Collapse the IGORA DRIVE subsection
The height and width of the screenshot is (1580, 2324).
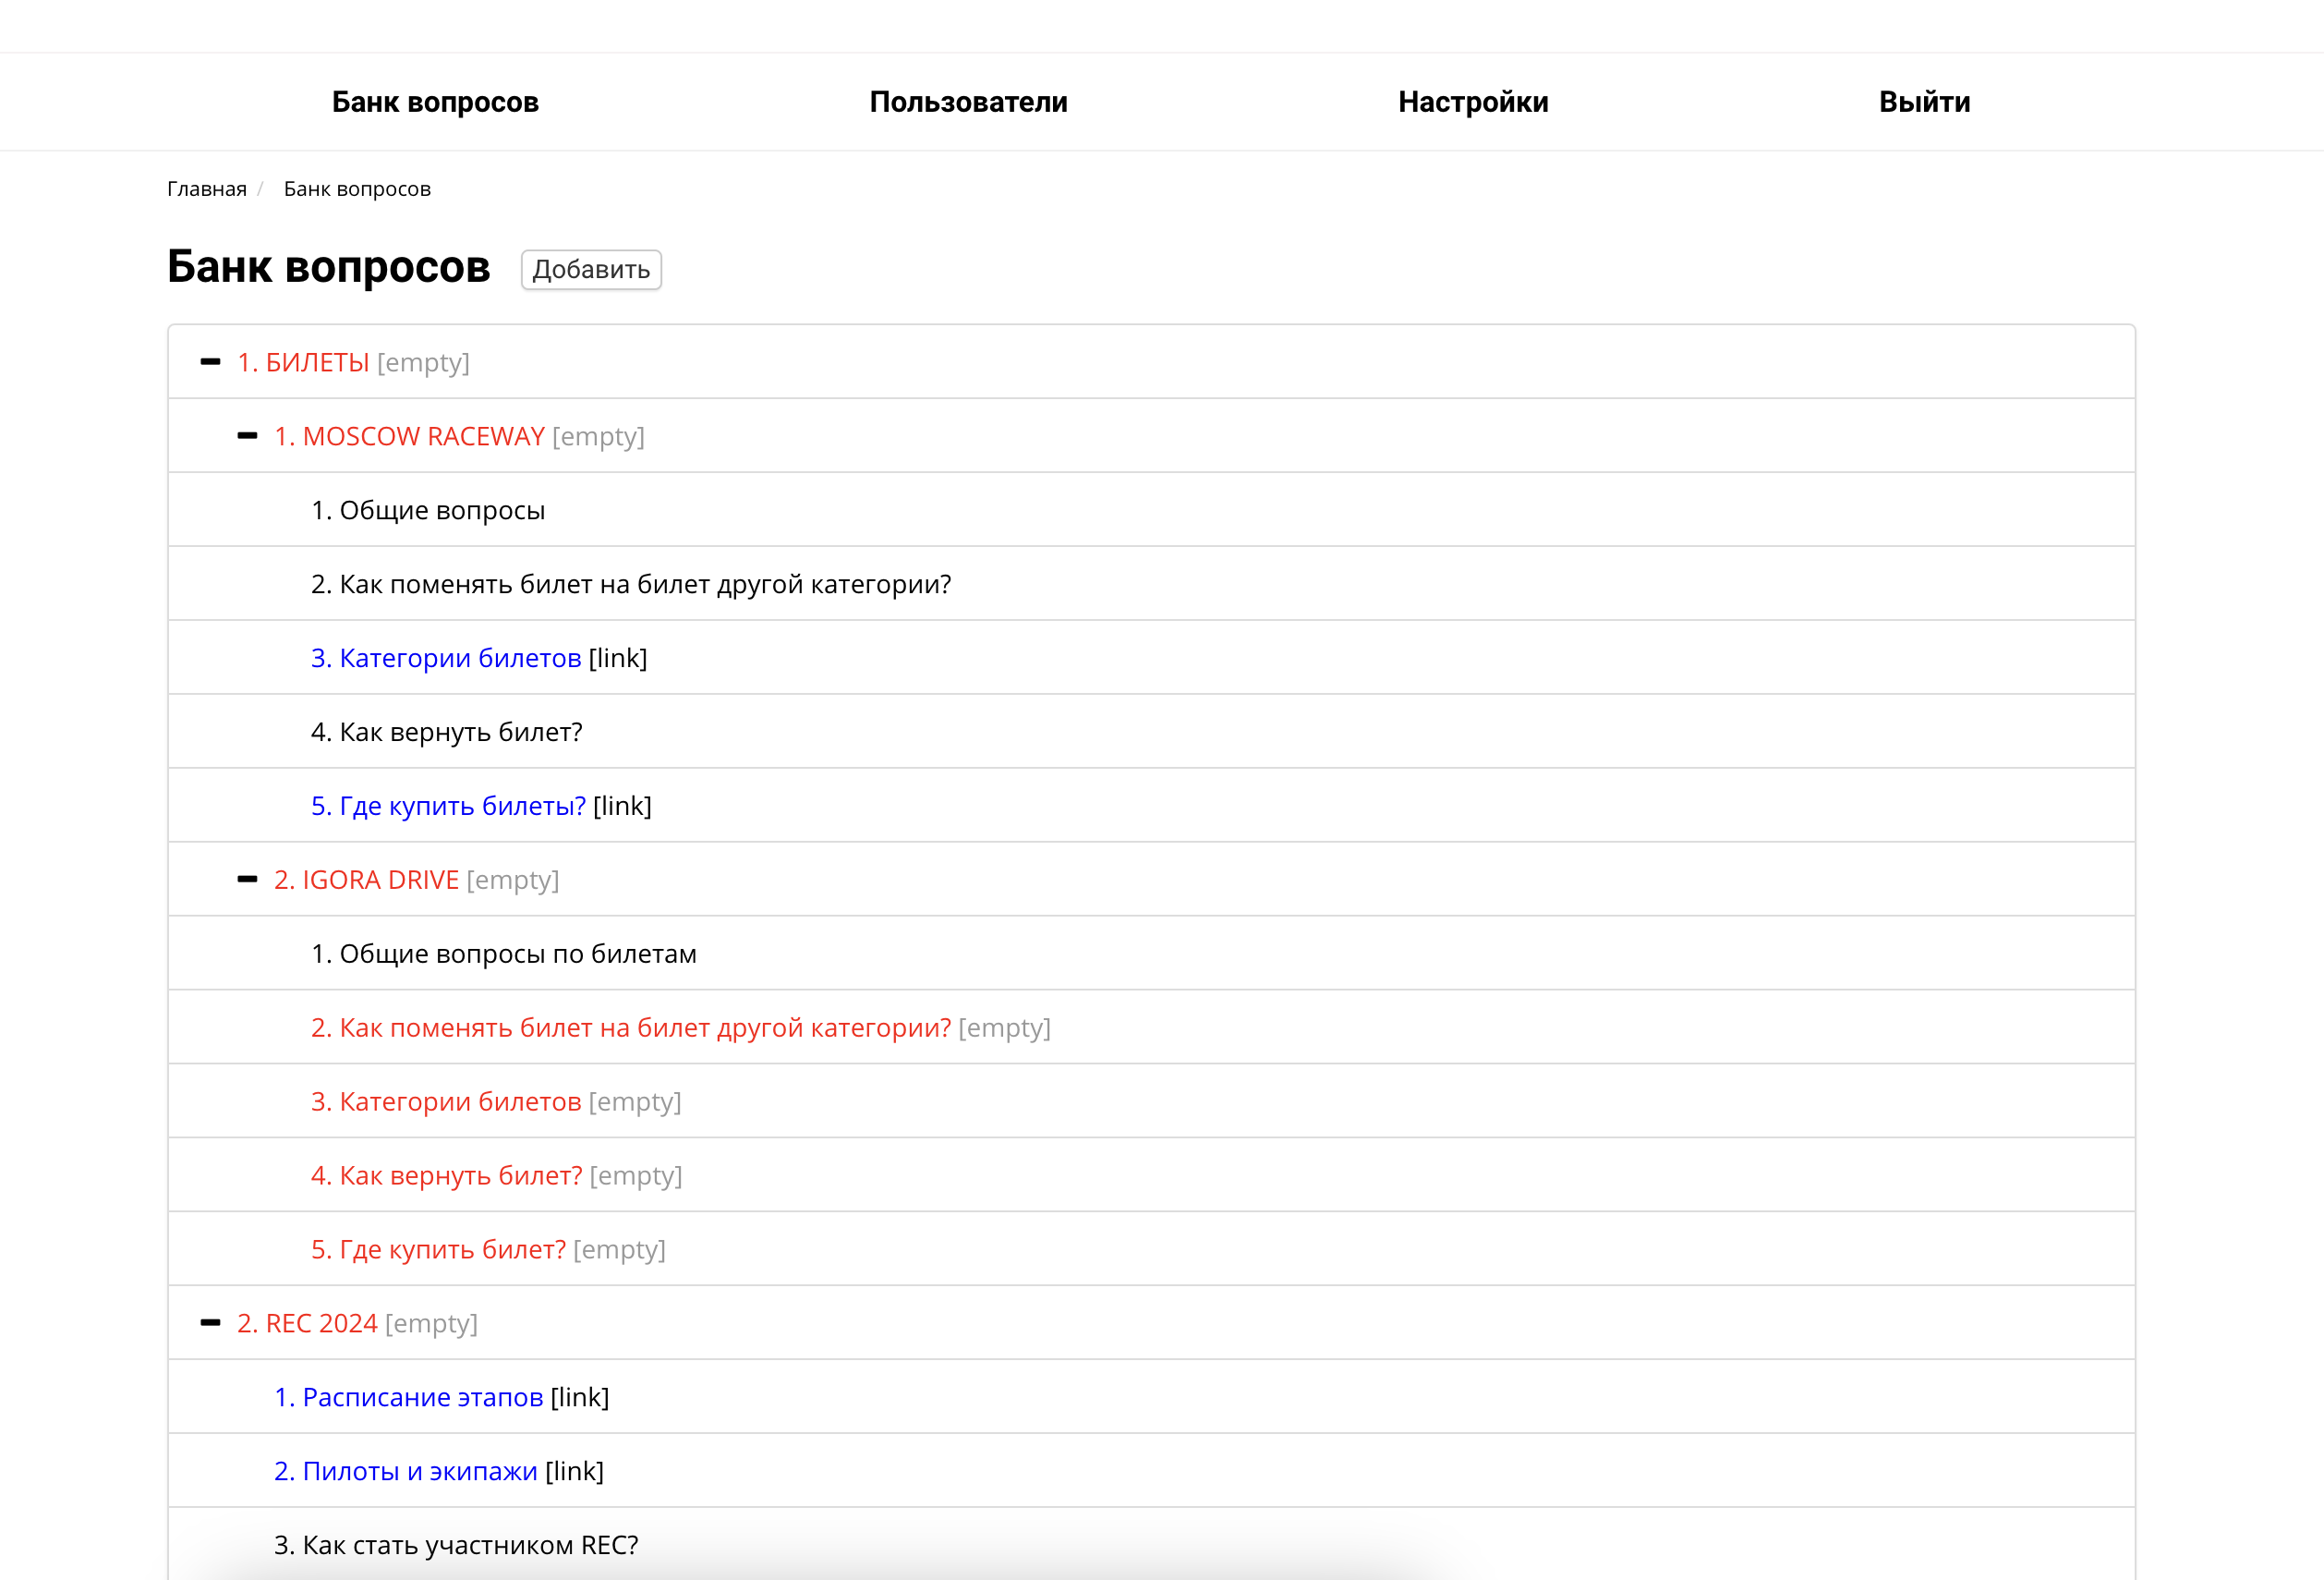pyautogui.click(x=247, y=880)
